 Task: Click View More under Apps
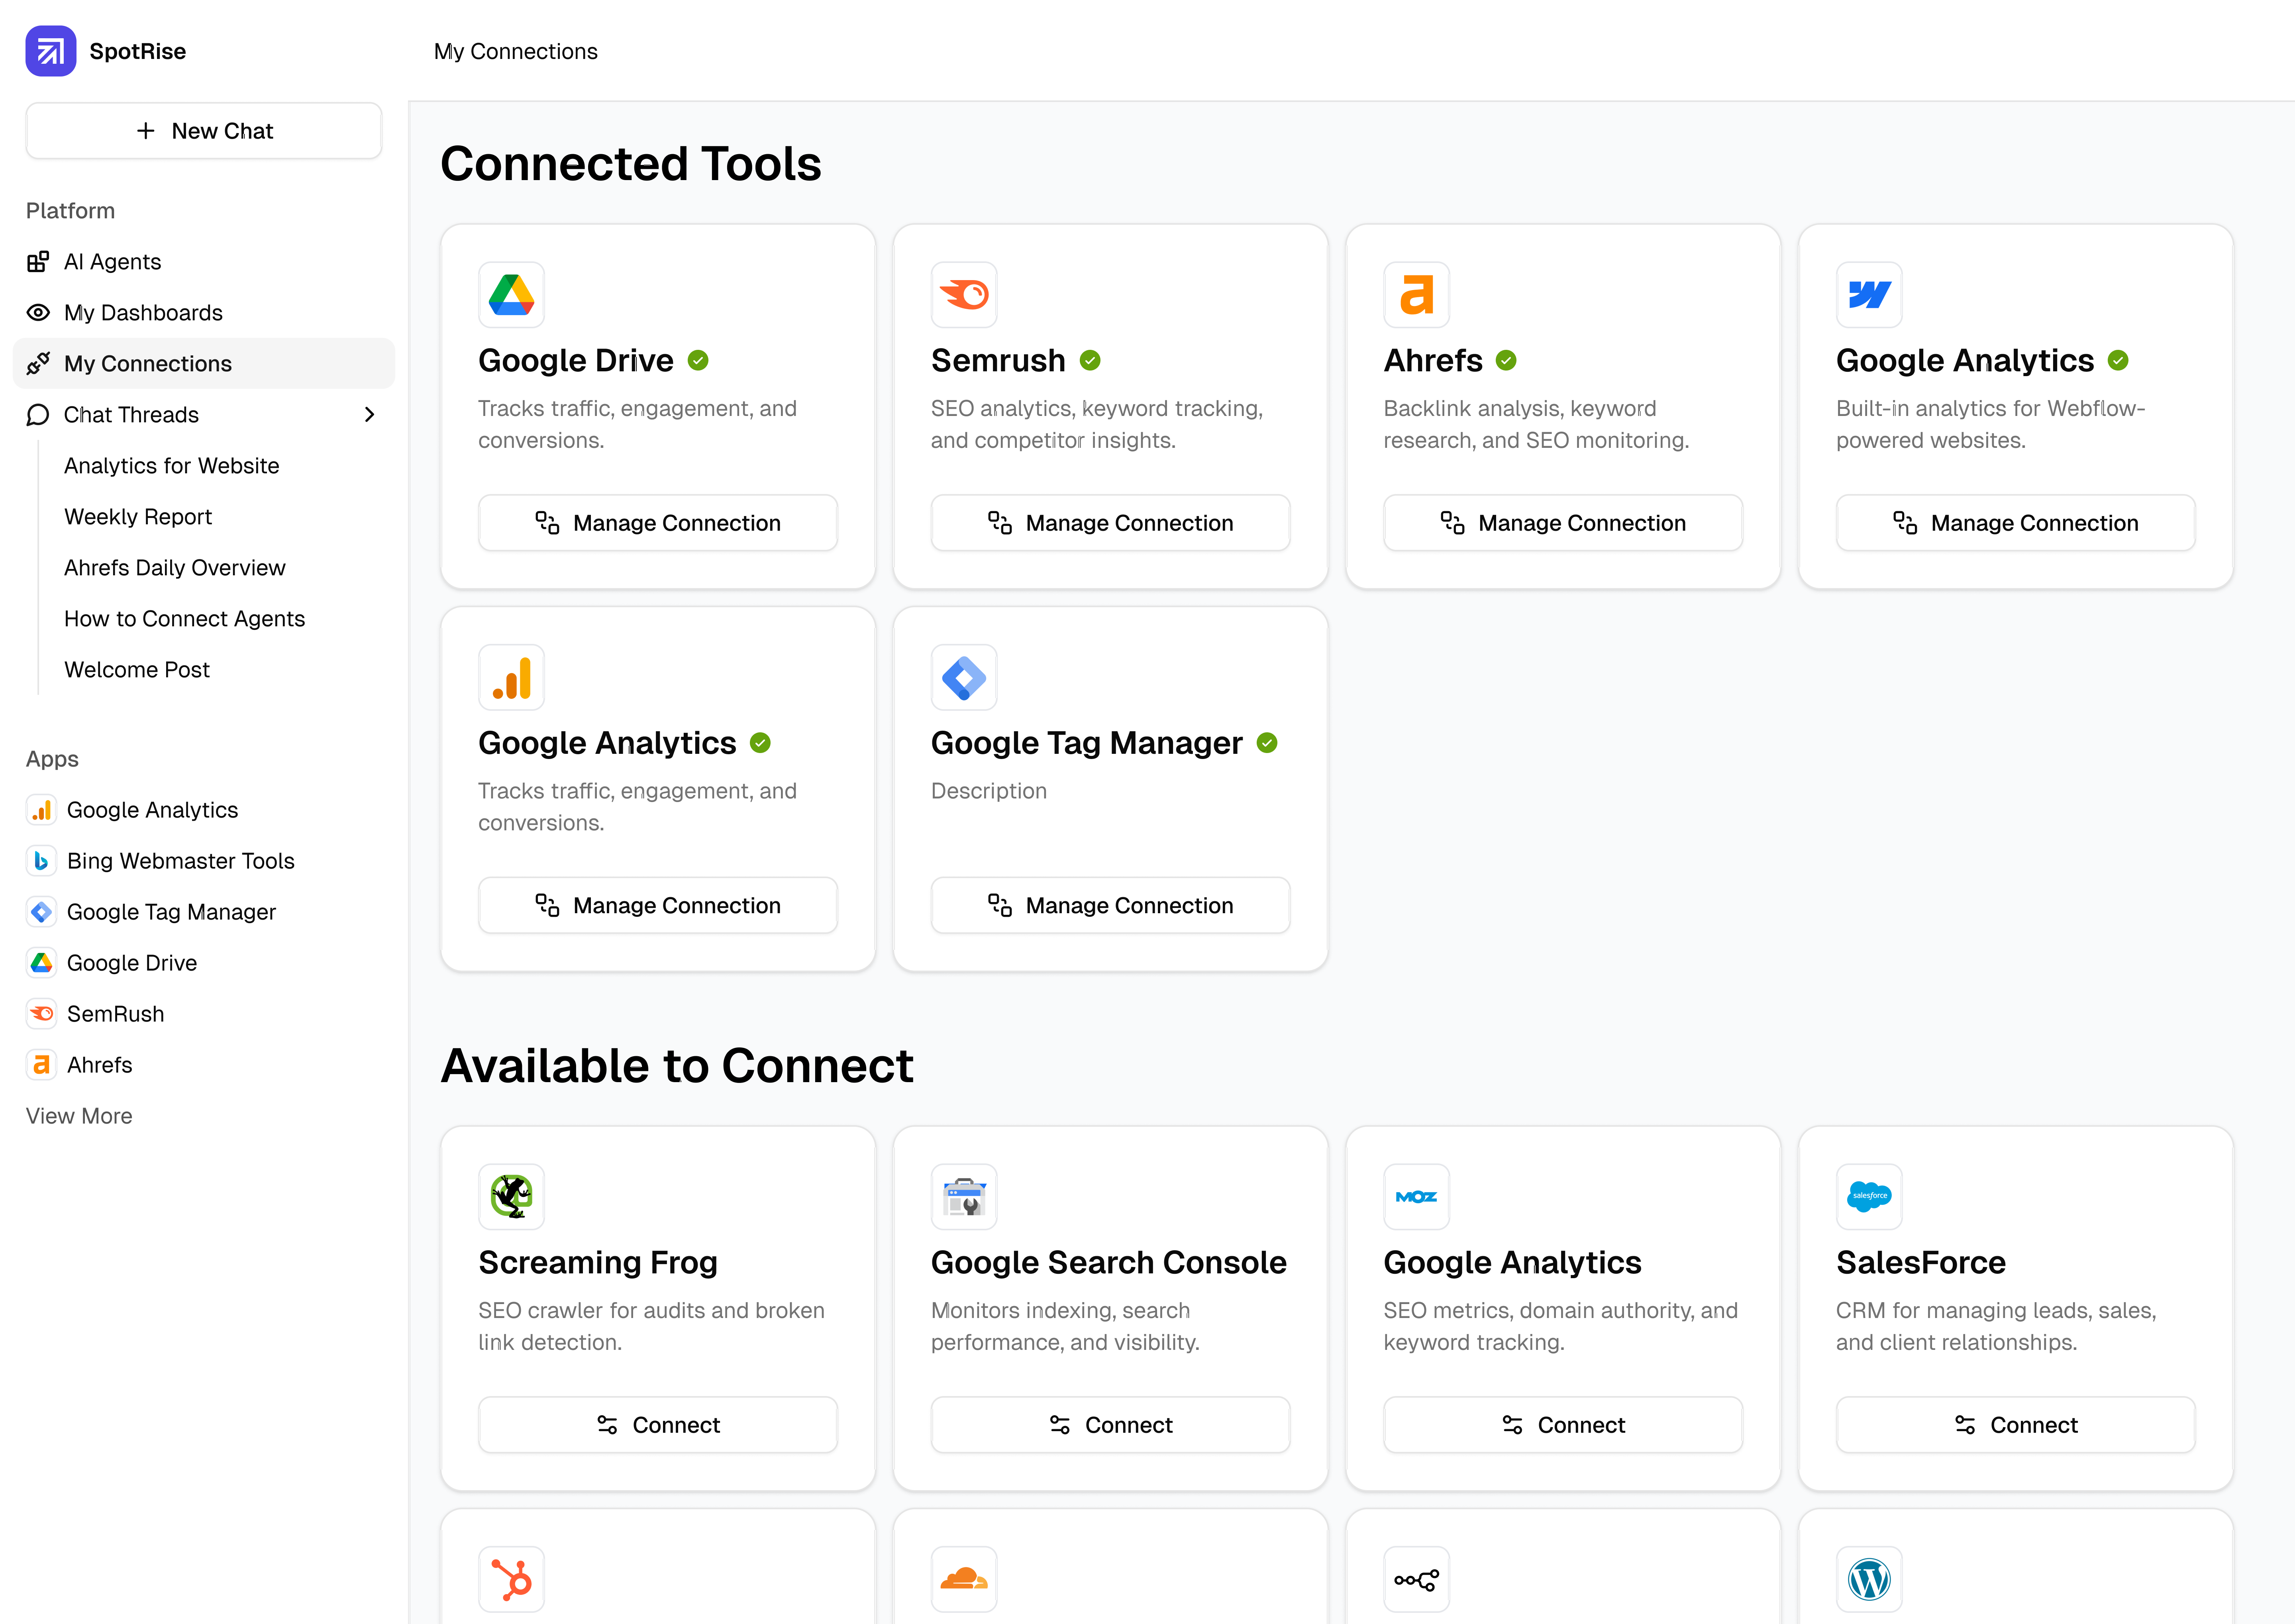(79, 1116)
